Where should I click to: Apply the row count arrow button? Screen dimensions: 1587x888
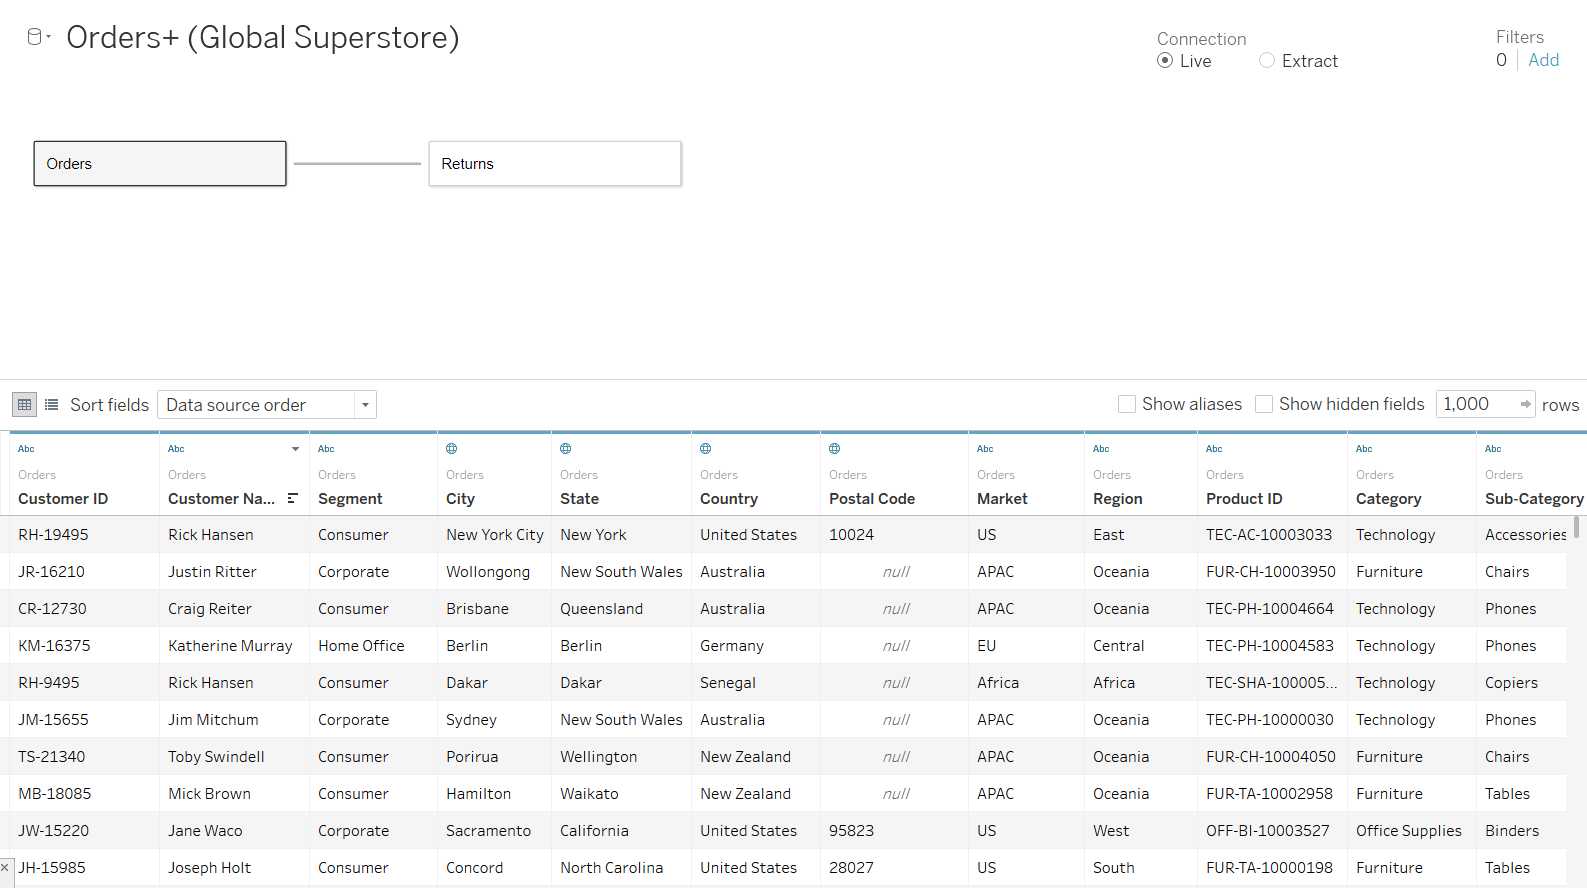[x=1525, y=404]
